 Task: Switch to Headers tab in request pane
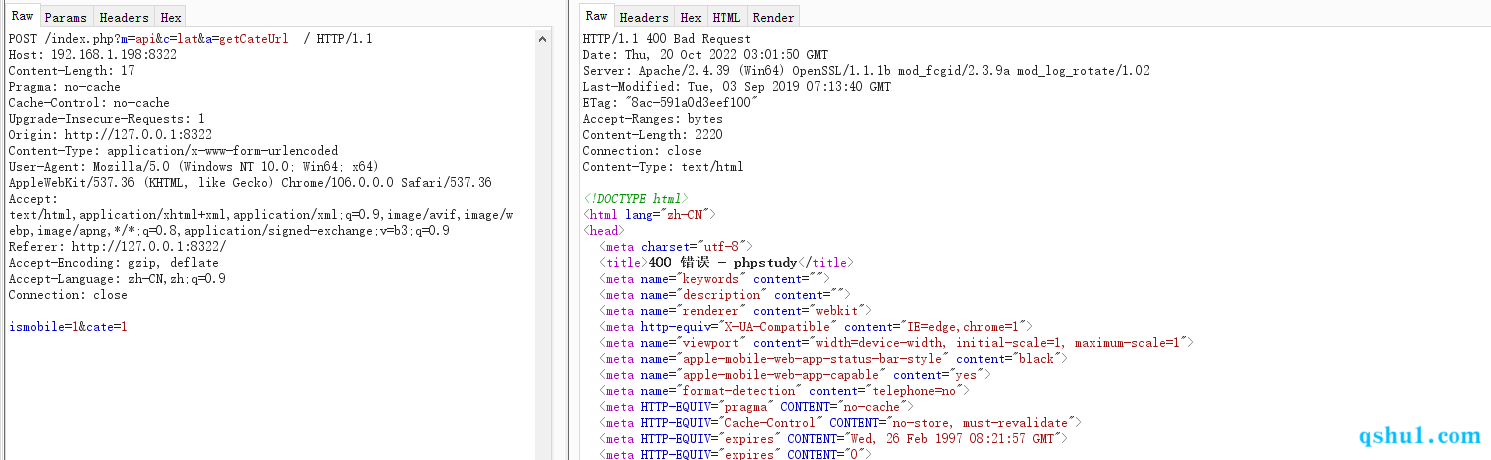[124, 17]
